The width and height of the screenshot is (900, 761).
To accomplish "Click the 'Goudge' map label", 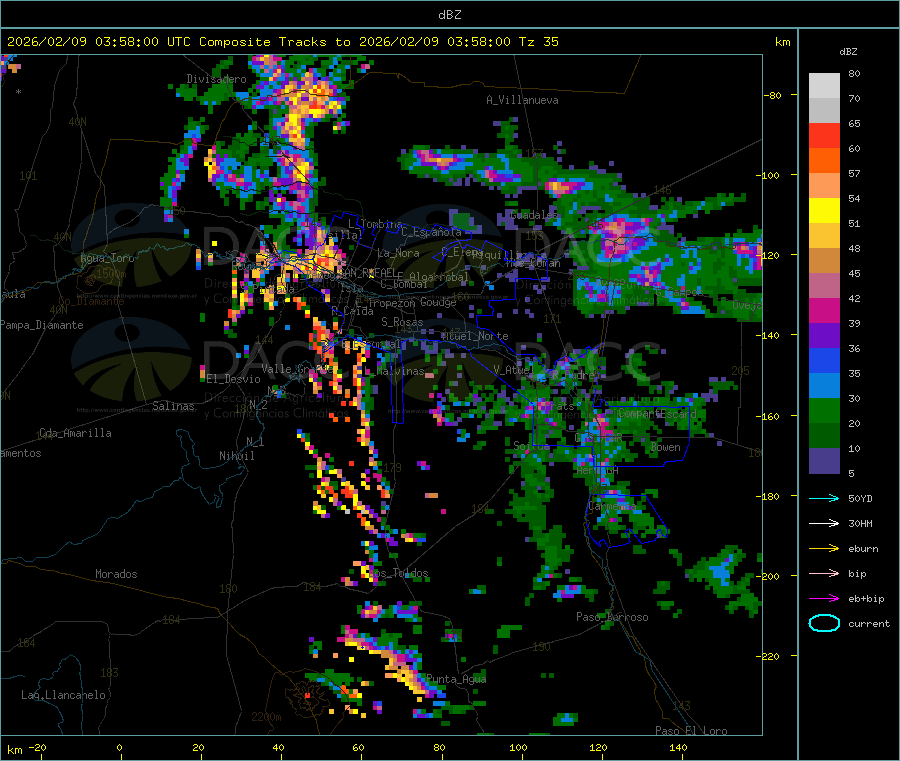I will (438, 302).
